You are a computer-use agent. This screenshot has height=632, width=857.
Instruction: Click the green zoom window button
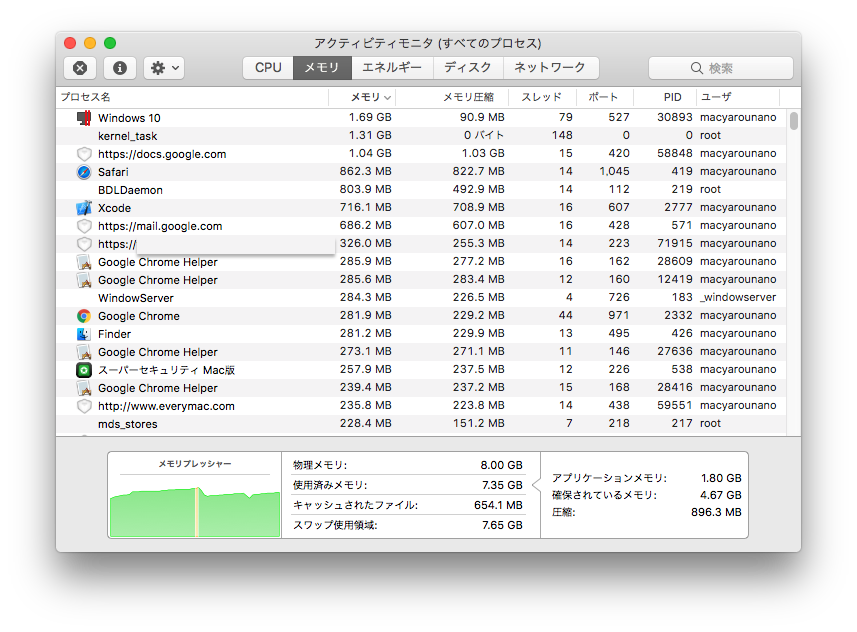coord(110,43)
